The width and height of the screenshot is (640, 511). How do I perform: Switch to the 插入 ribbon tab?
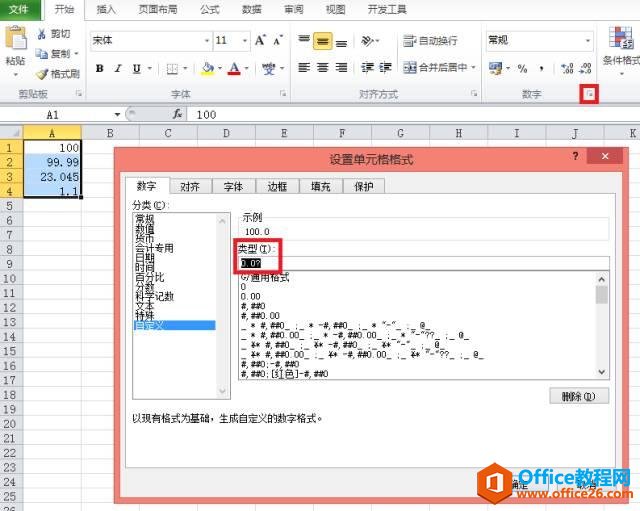coord(106,9)
